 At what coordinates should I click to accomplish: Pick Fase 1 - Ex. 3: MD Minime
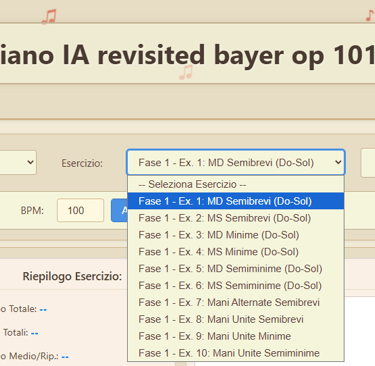tap(236, 235)
